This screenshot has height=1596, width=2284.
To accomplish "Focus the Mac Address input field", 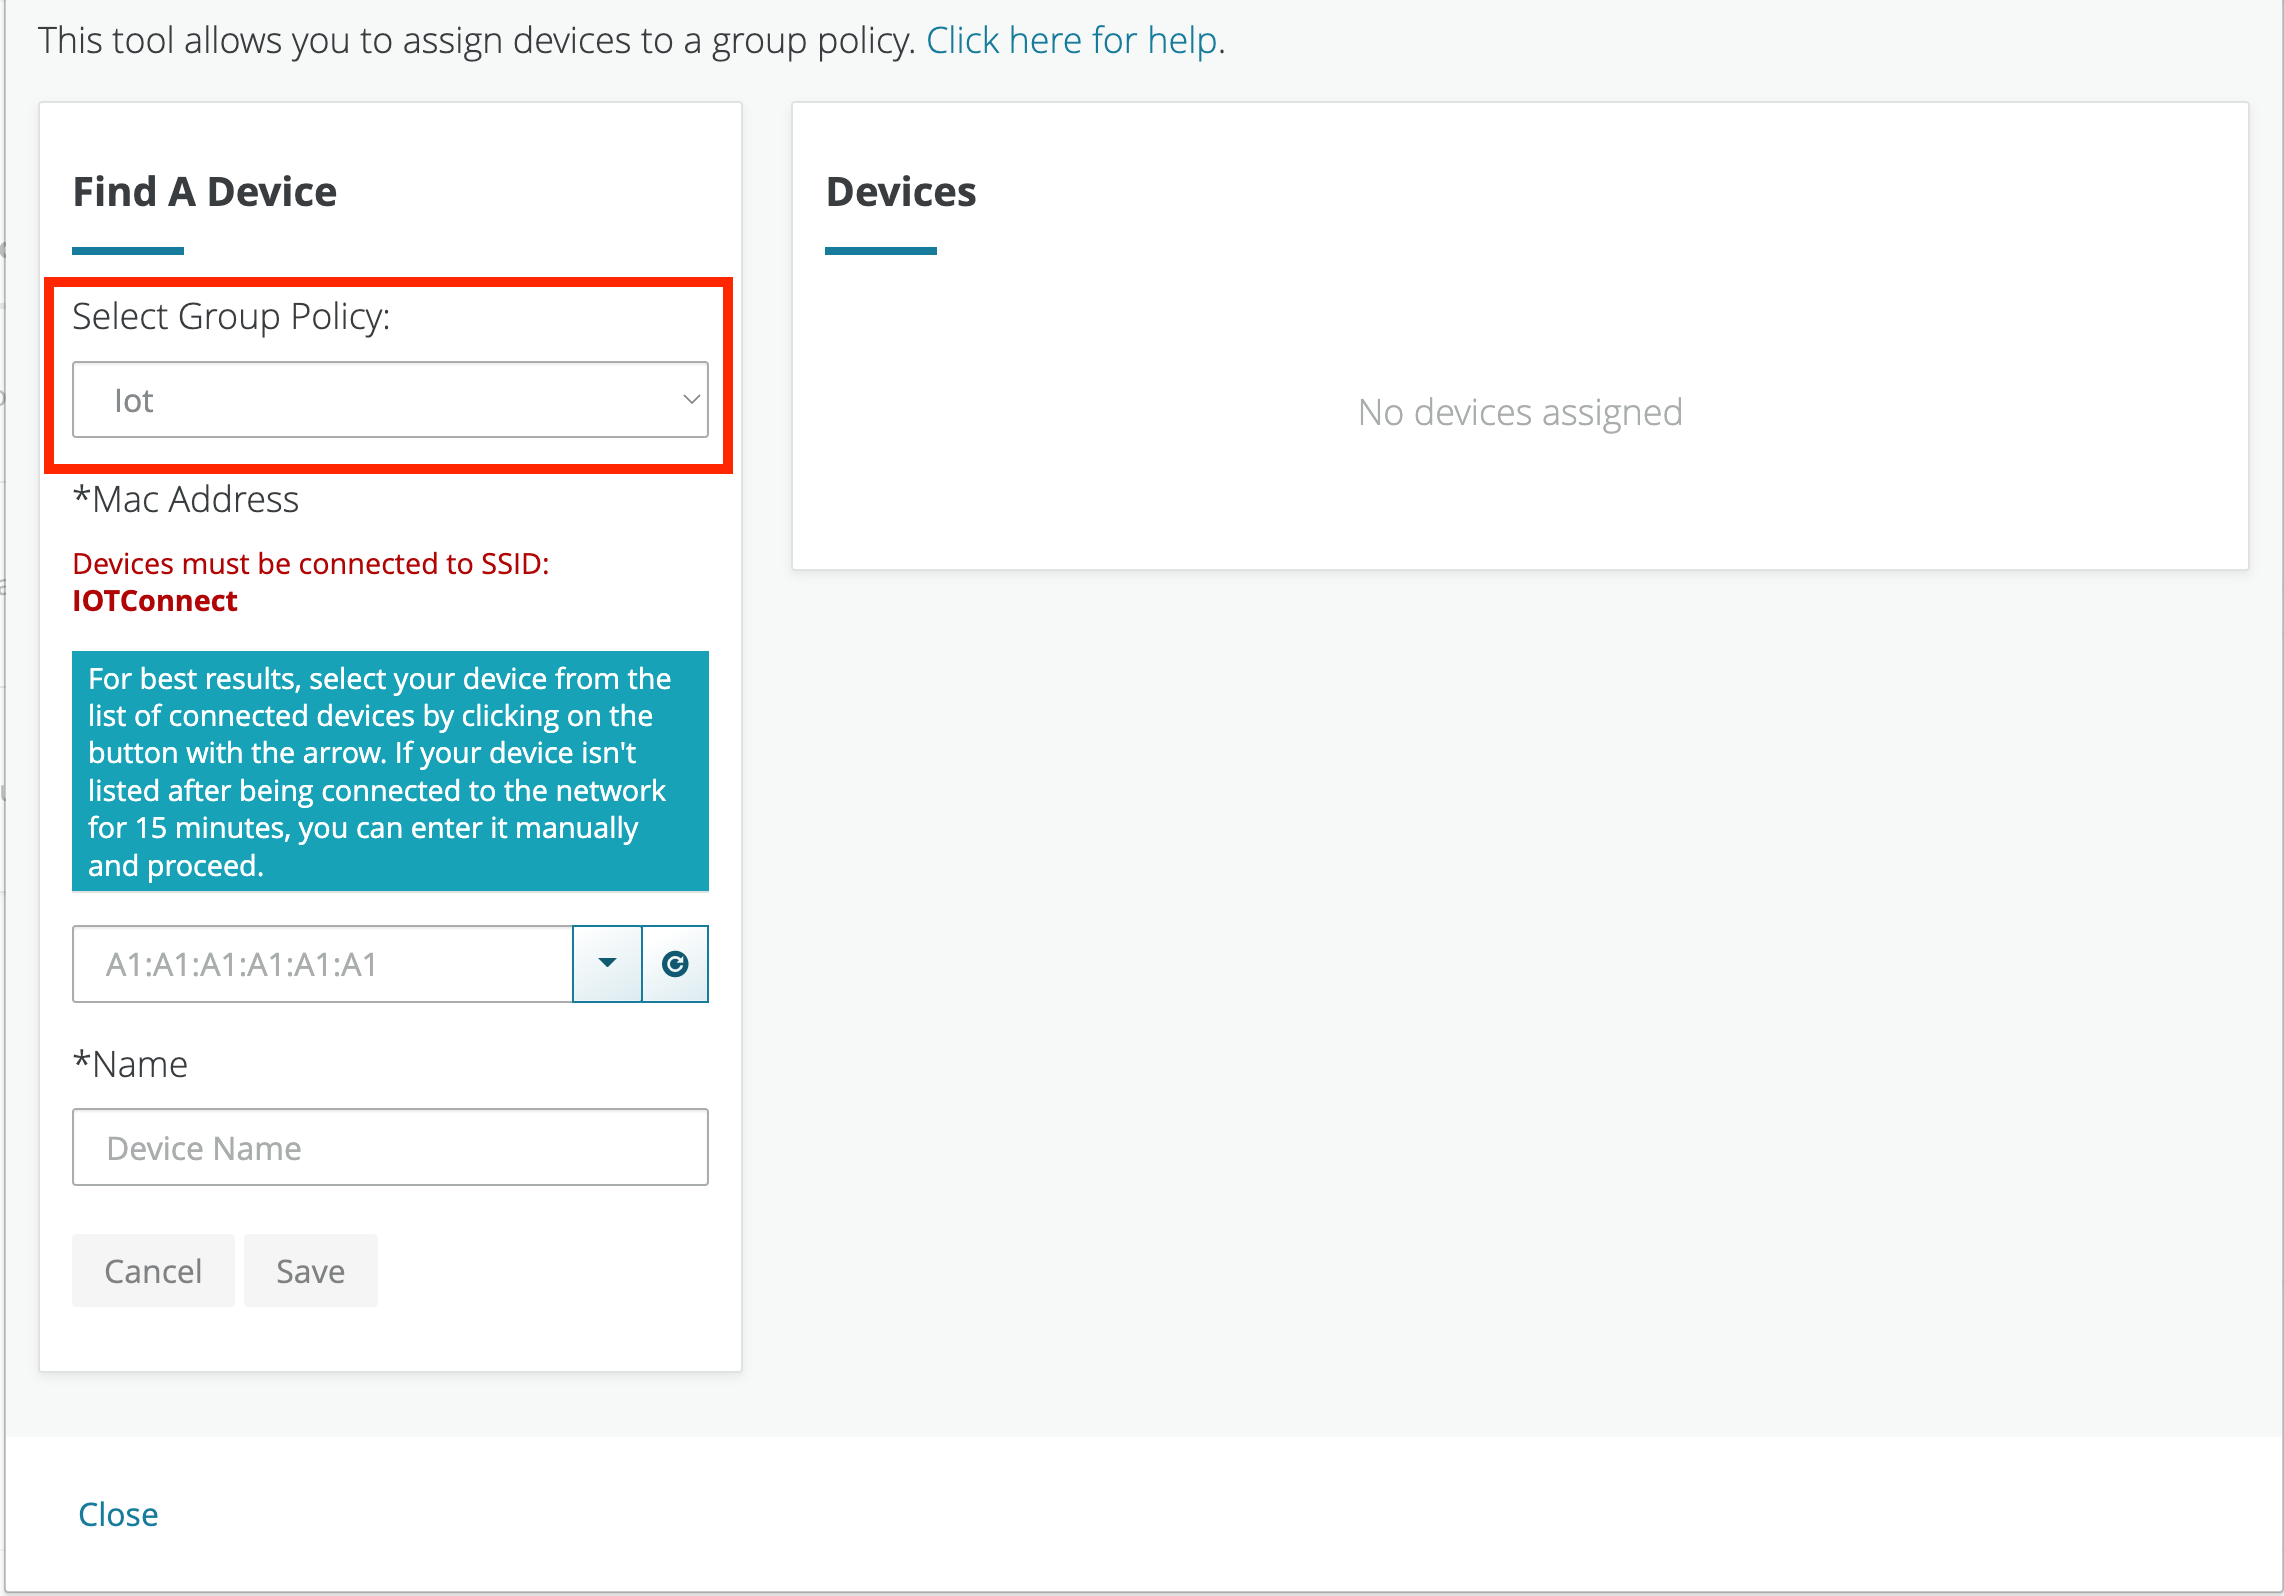I will 322,964.
